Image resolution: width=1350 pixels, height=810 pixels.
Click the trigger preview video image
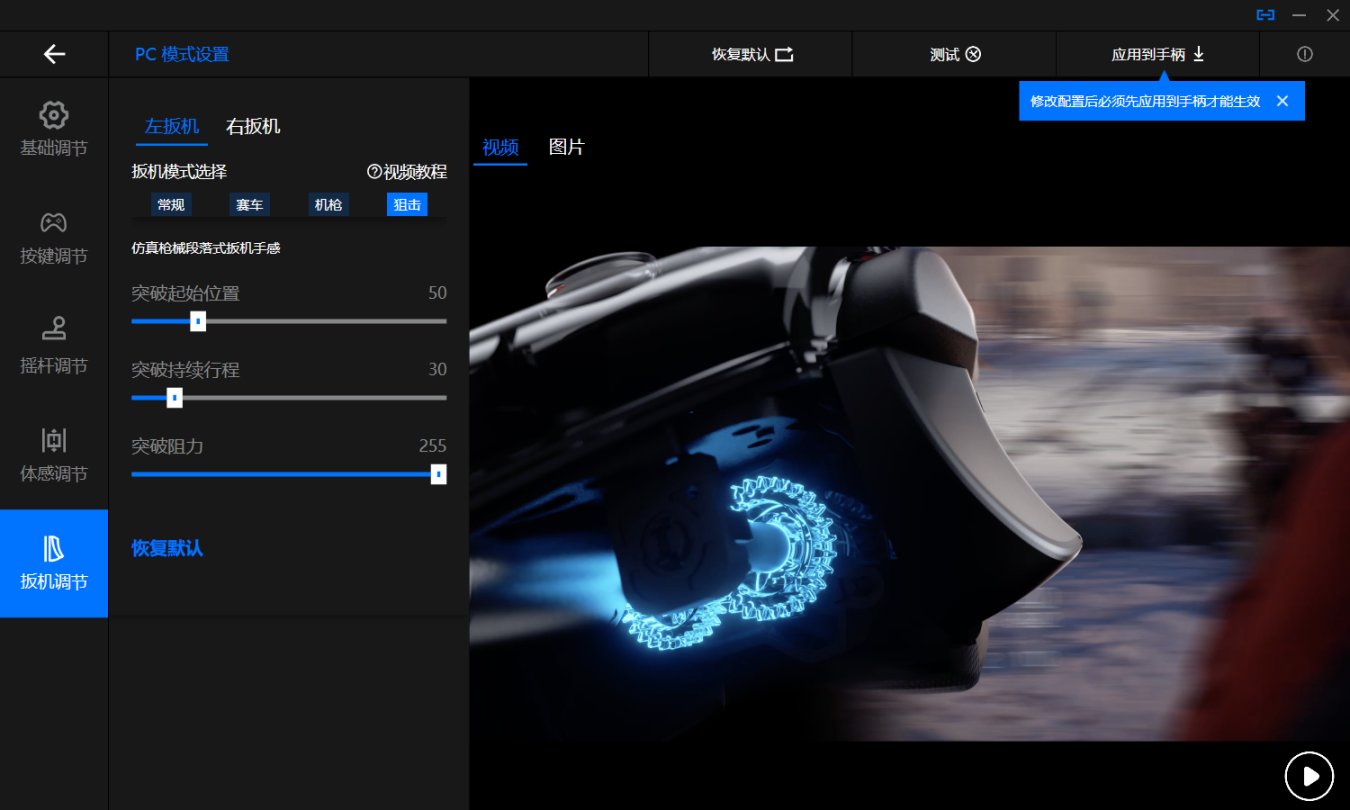[x=909, y=494]
